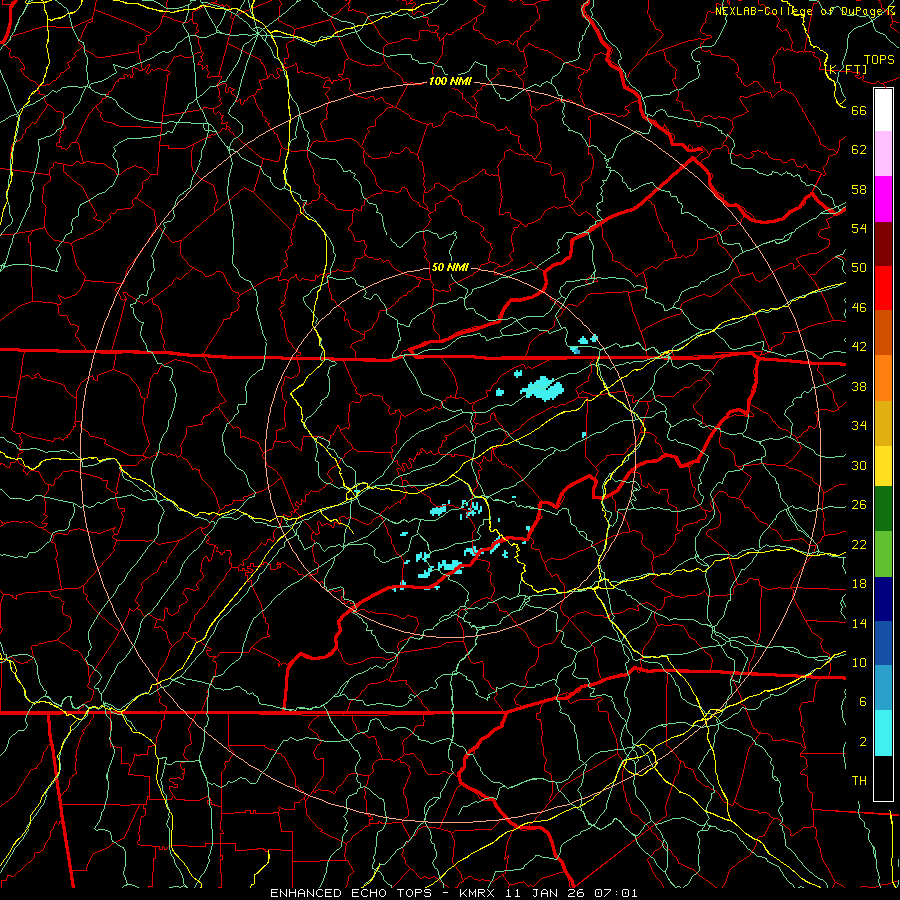Click the legend value 14
This screenshot has height=900, width=900.
click(859, 623)
